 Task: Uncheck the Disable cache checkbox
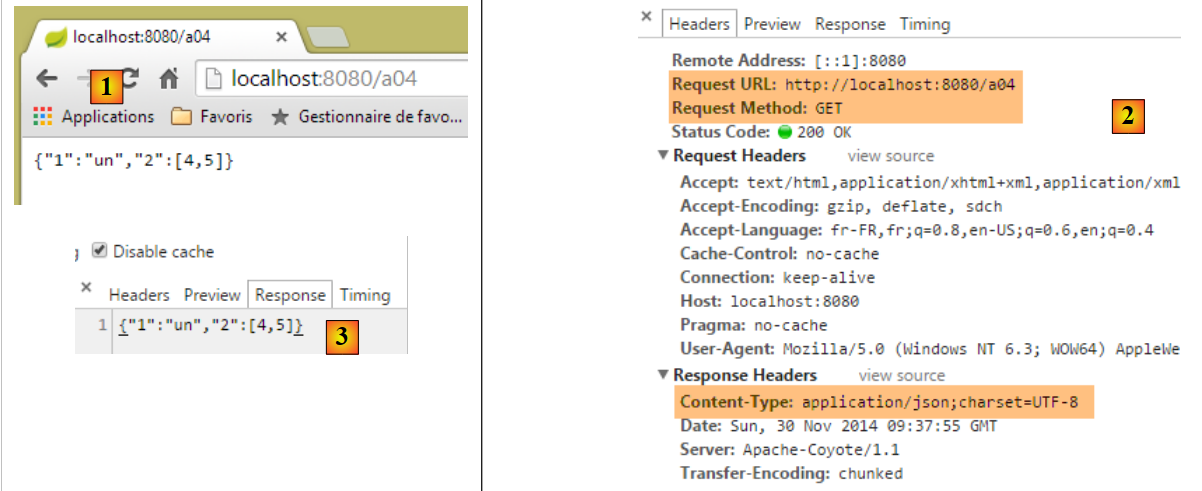99,251
